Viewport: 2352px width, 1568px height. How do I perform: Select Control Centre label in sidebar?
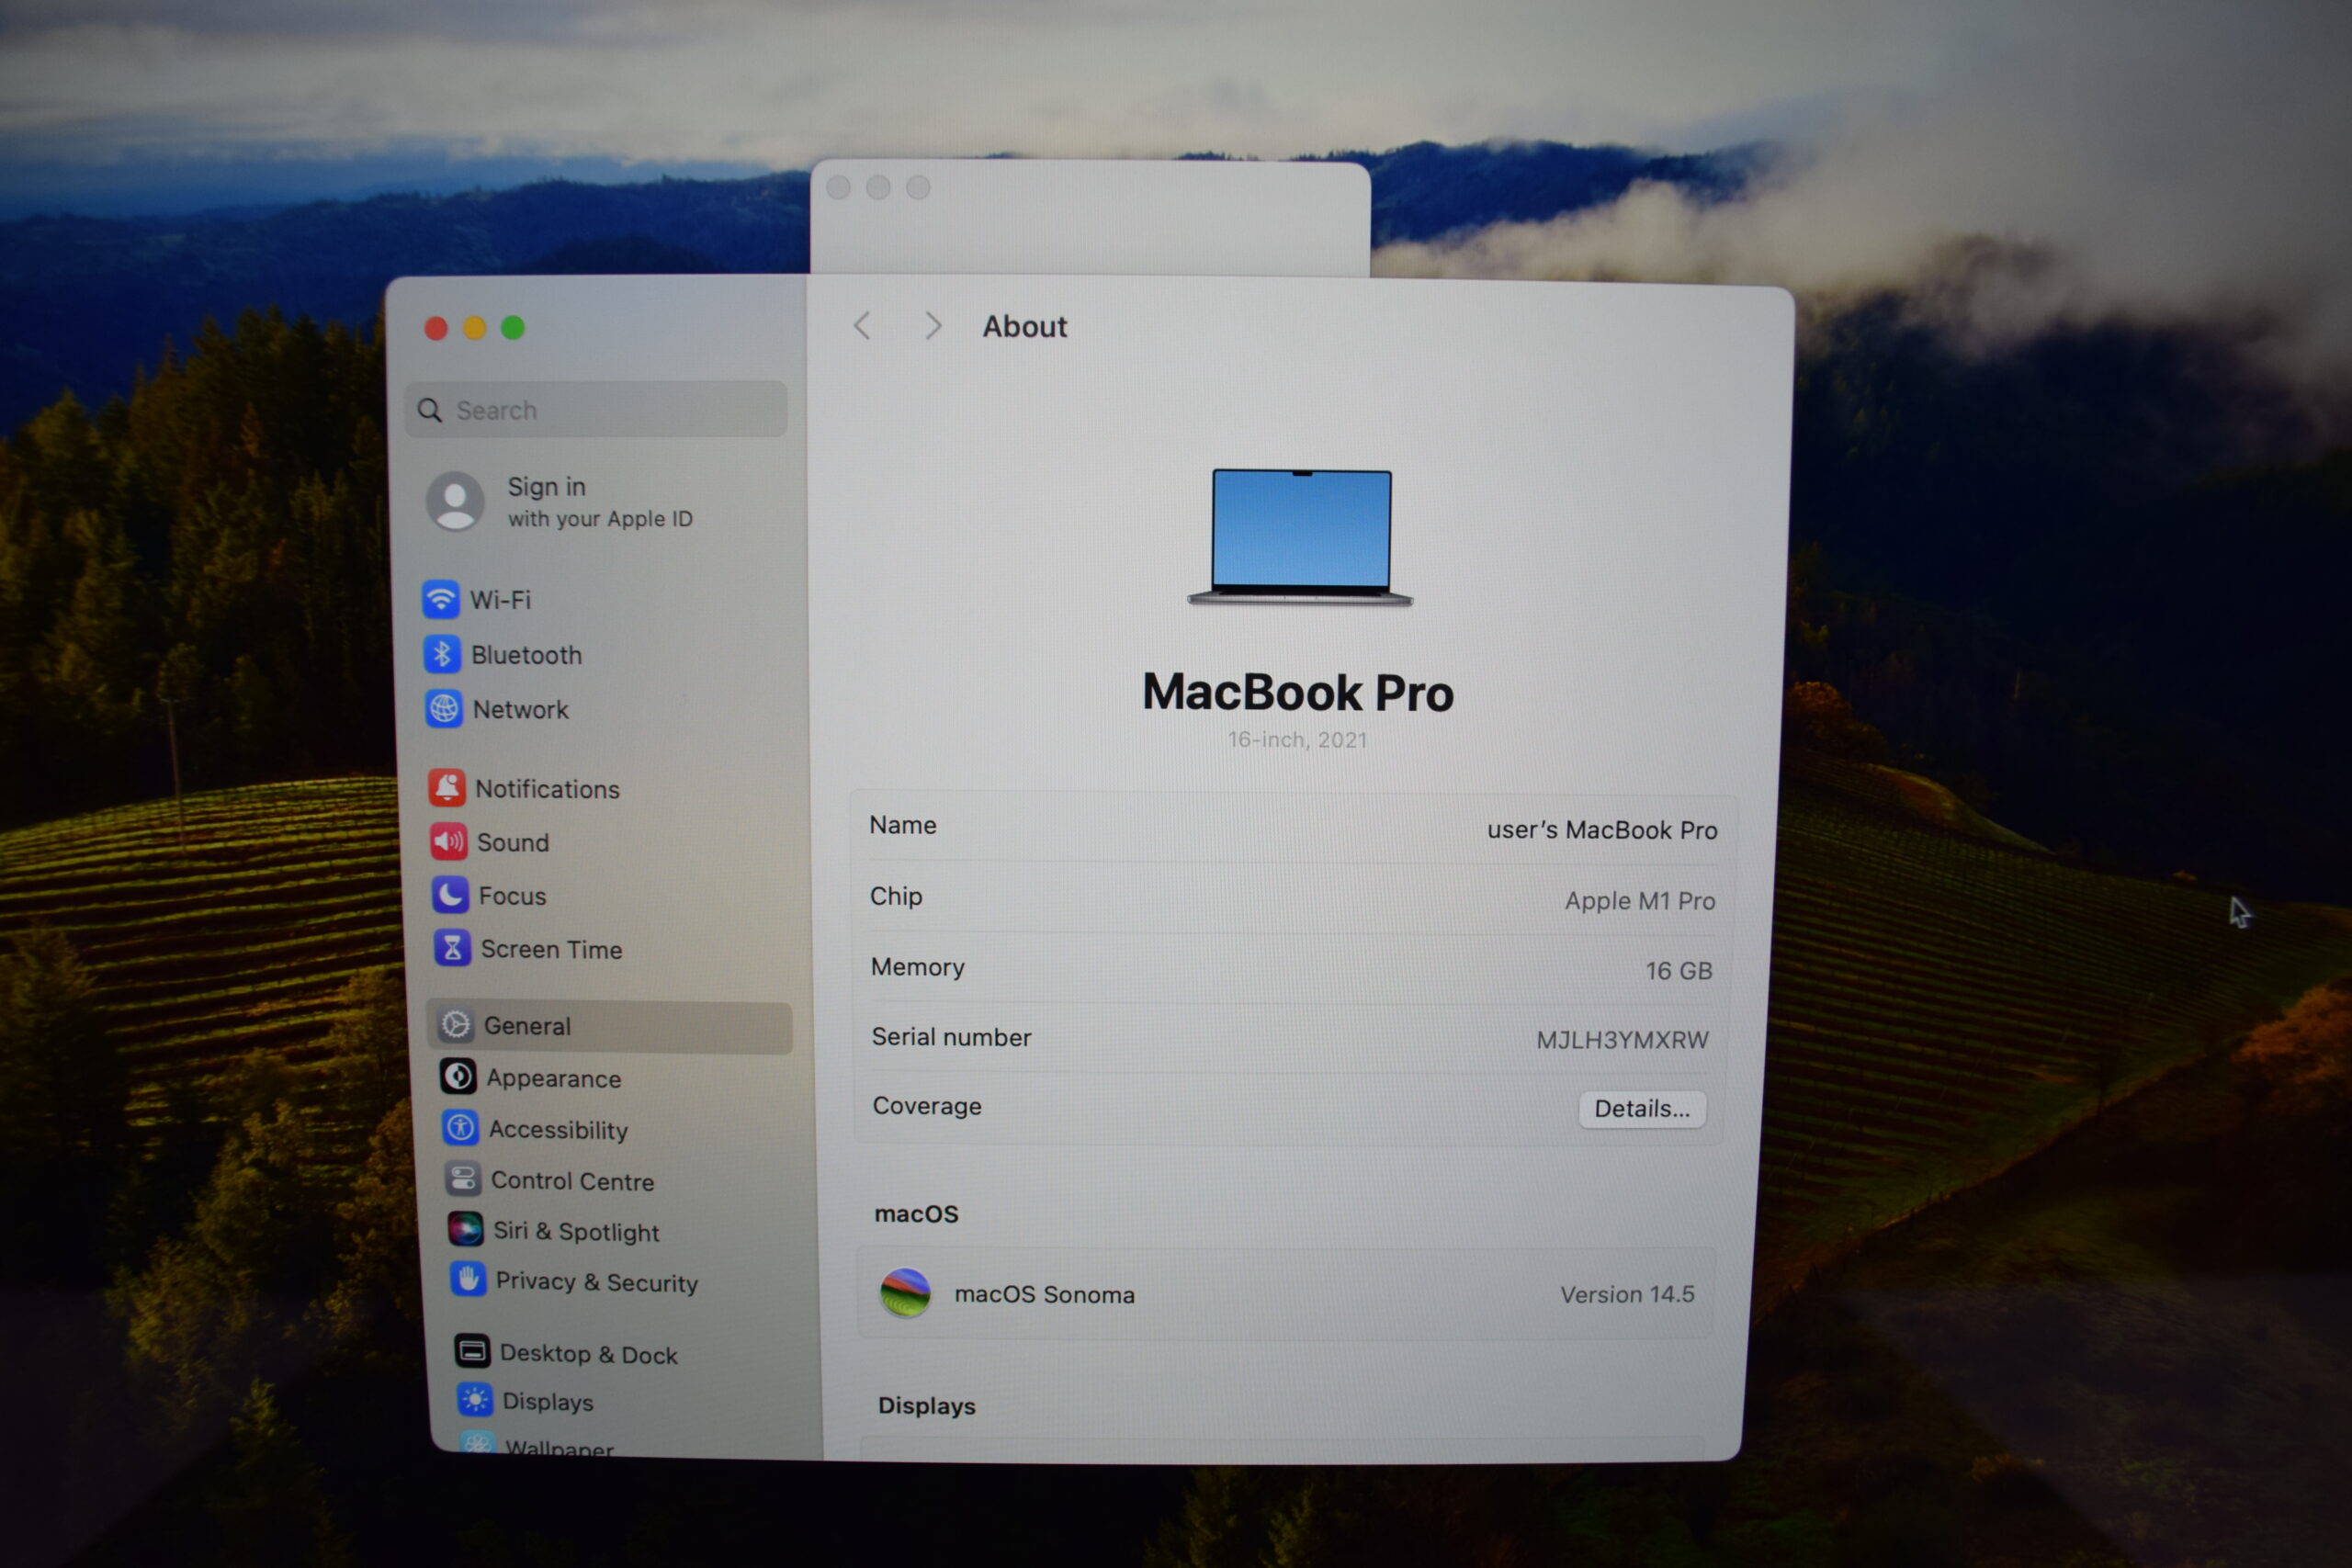(573, 1181)
